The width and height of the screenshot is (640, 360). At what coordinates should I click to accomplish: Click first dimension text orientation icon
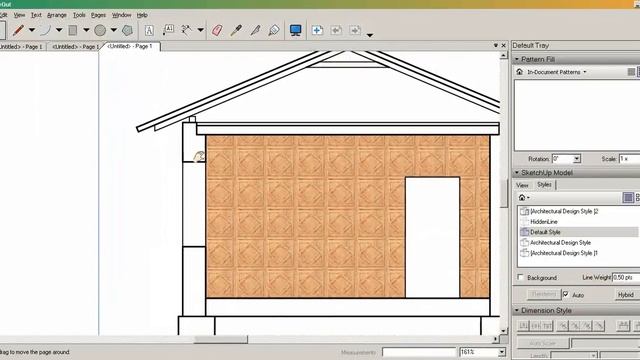coord(563,326)
